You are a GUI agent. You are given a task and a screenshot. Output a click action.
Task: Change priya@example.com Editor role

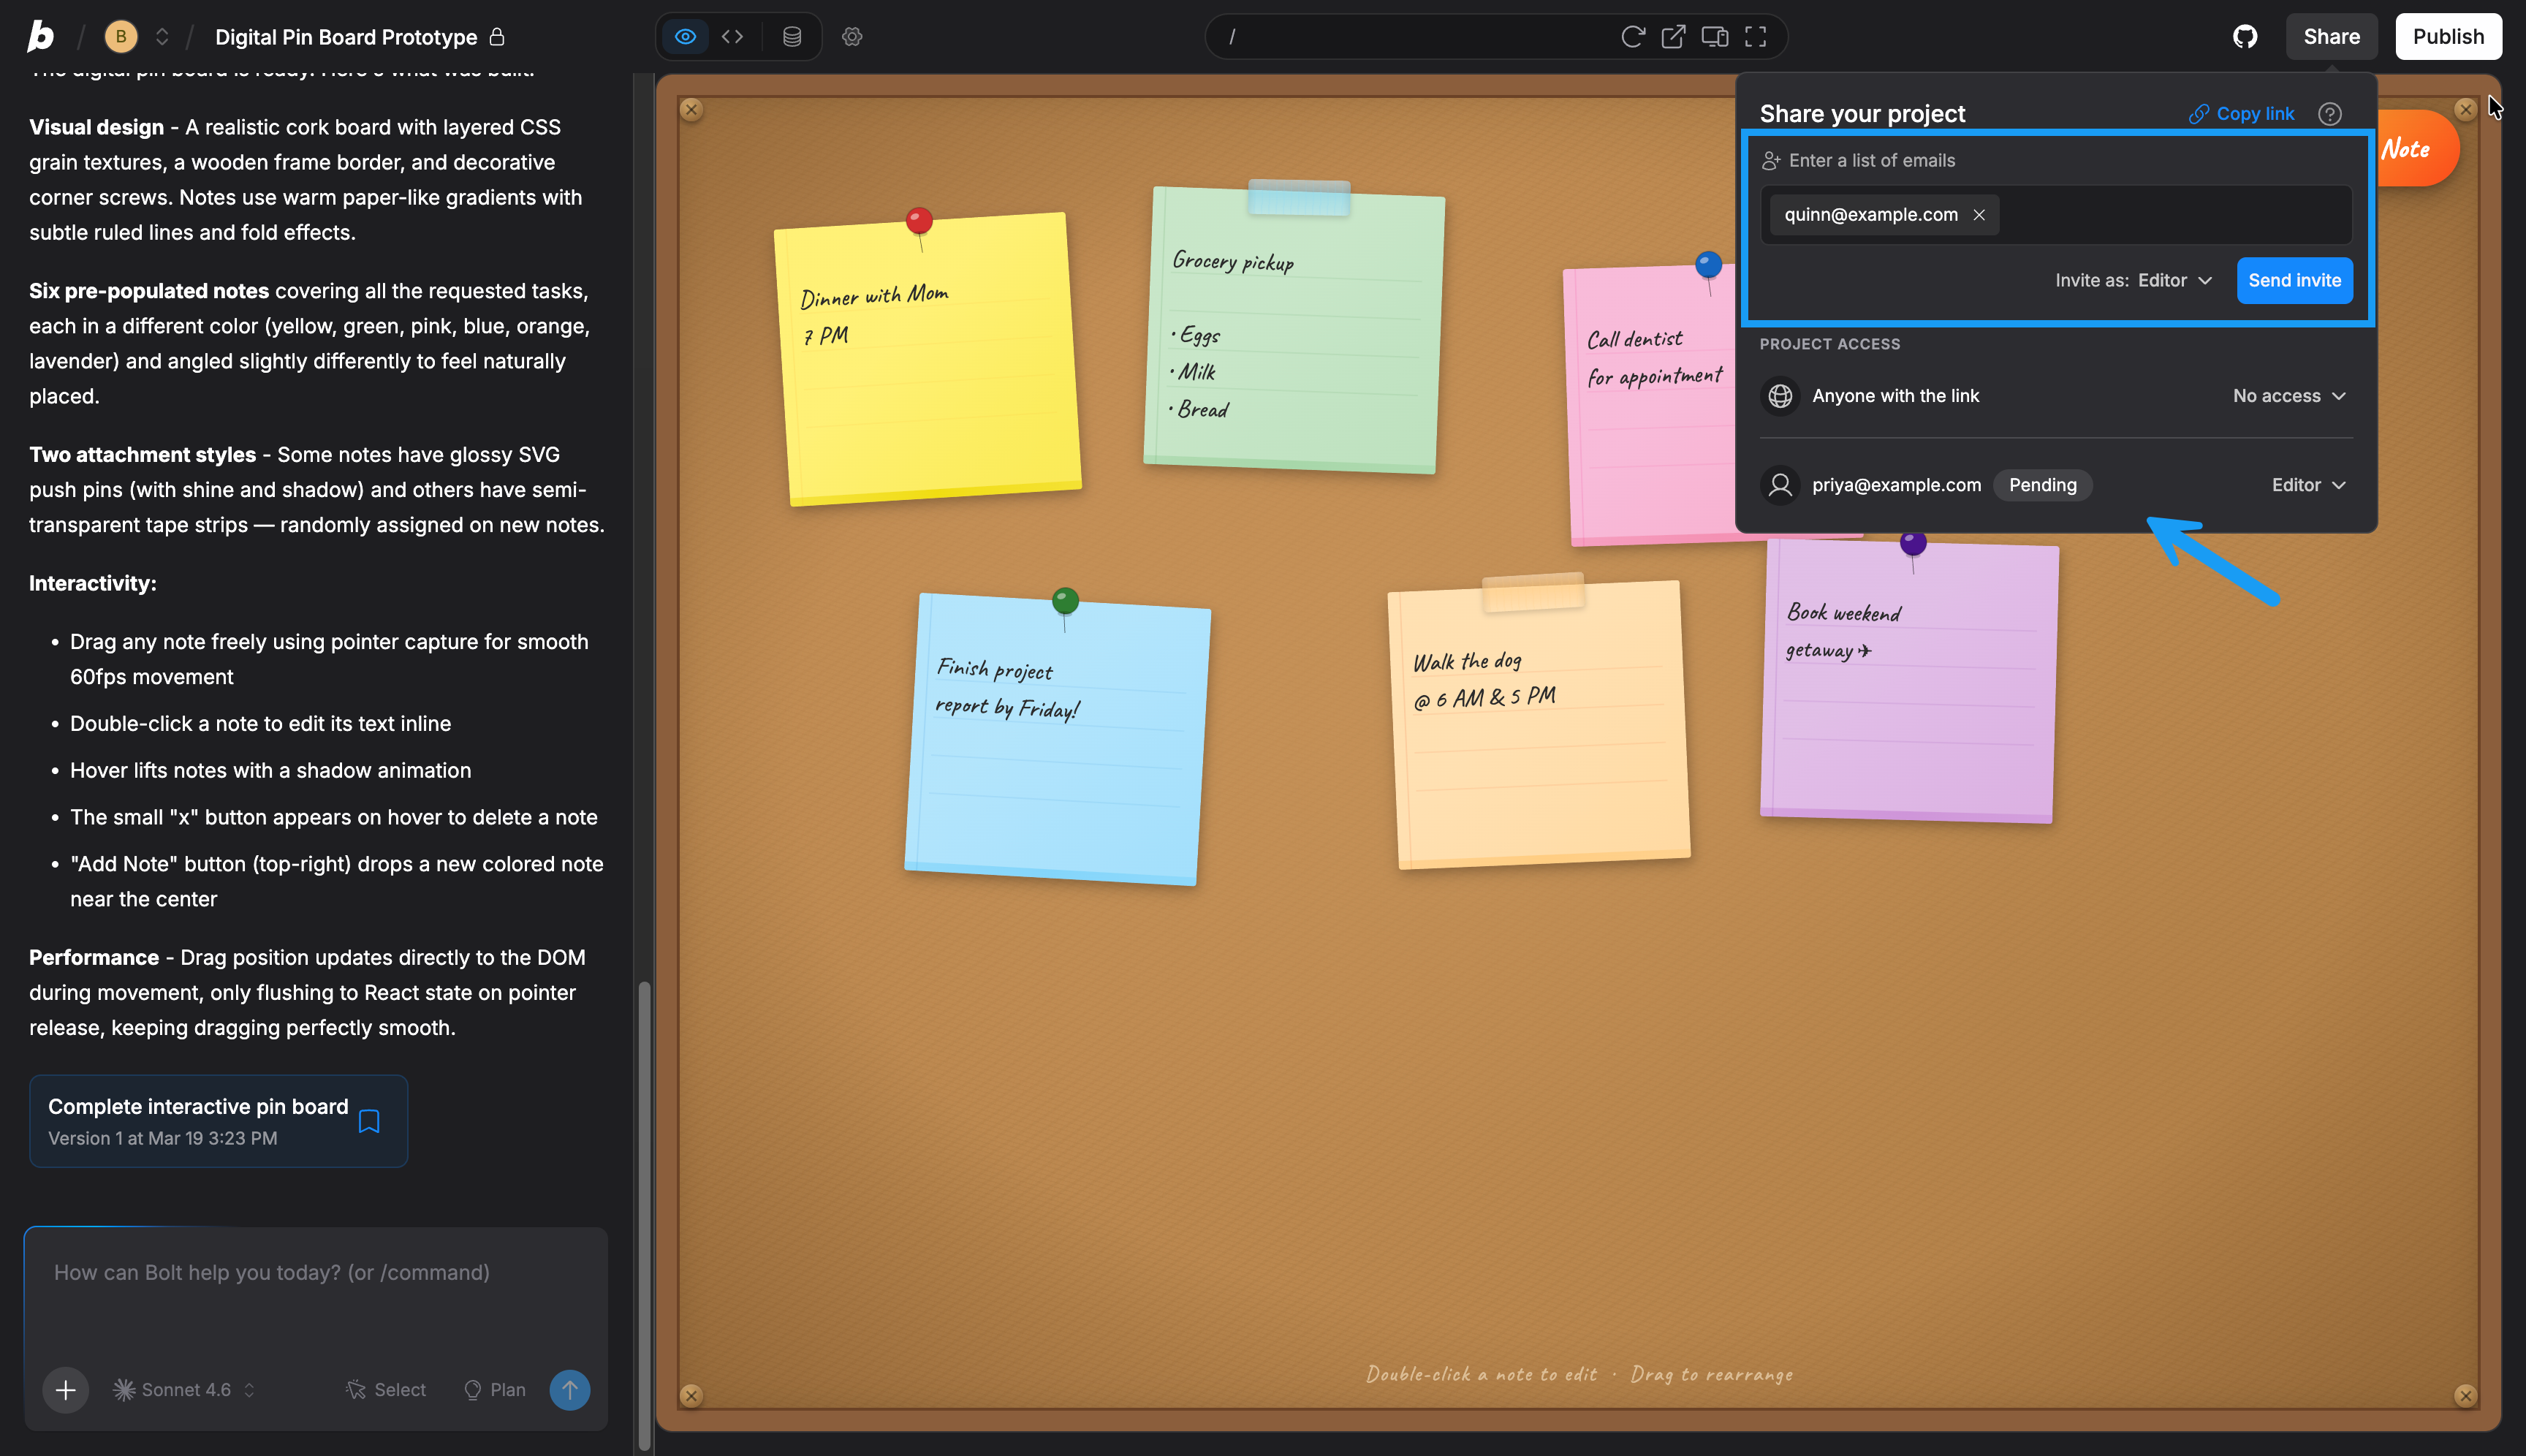tap(2307, 485)
